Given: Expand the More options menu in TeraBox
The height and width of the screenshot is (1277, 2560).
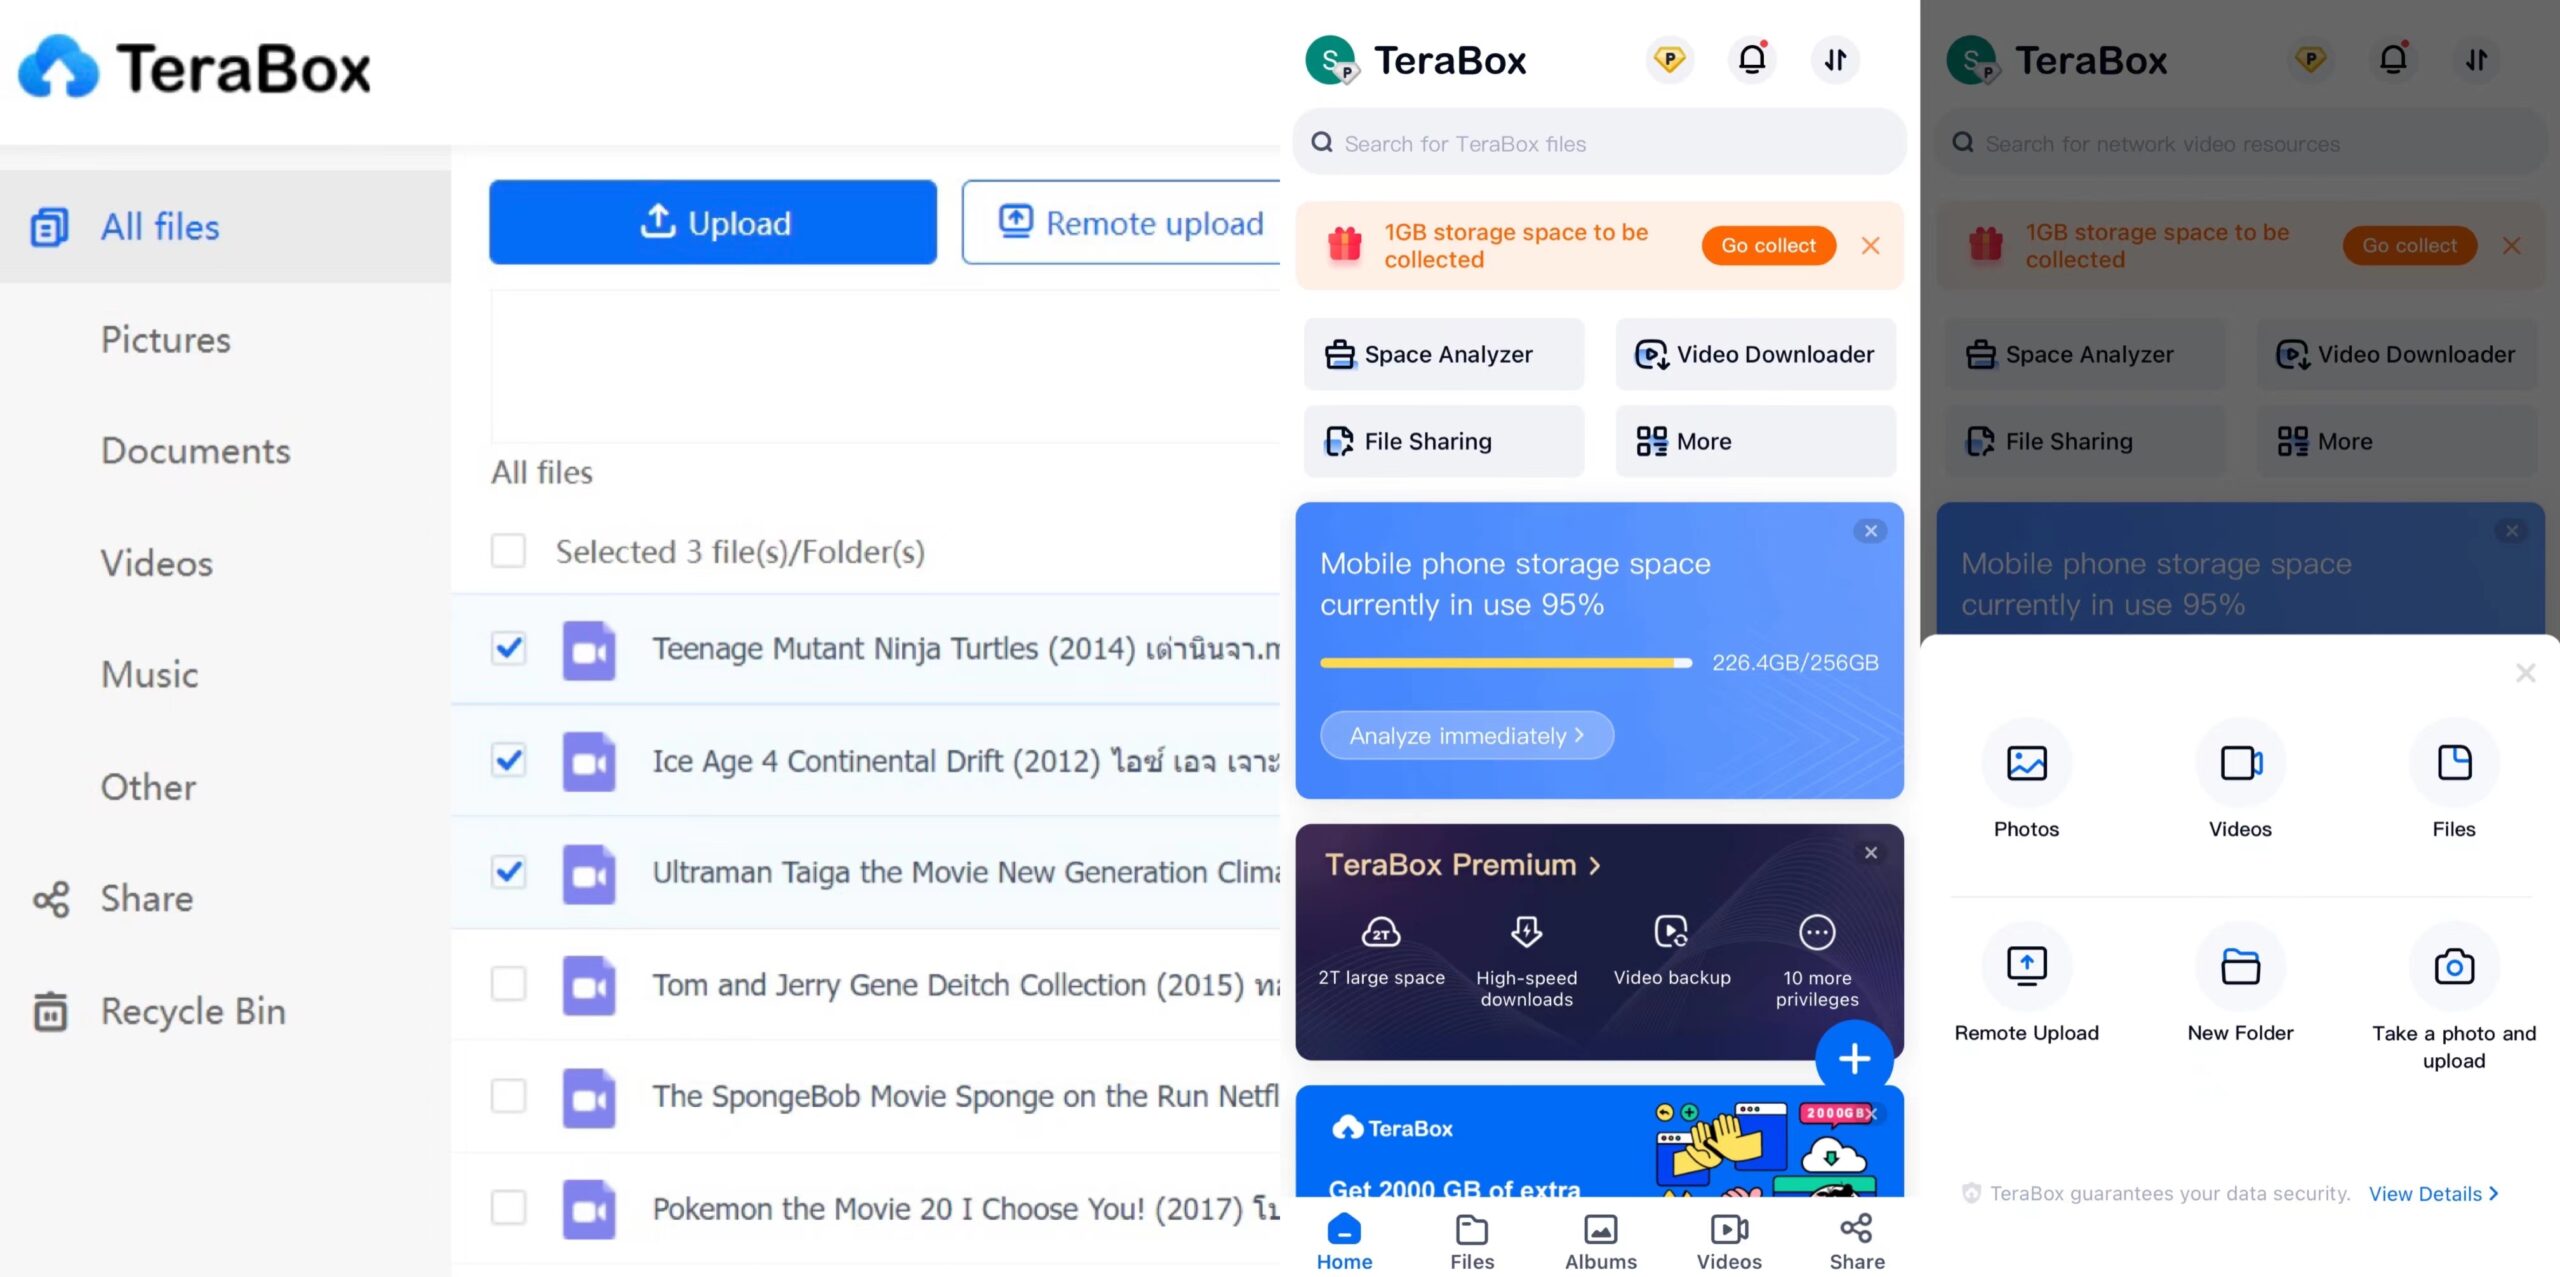Looking at the screenshot, I should (x=1755, y=441).
